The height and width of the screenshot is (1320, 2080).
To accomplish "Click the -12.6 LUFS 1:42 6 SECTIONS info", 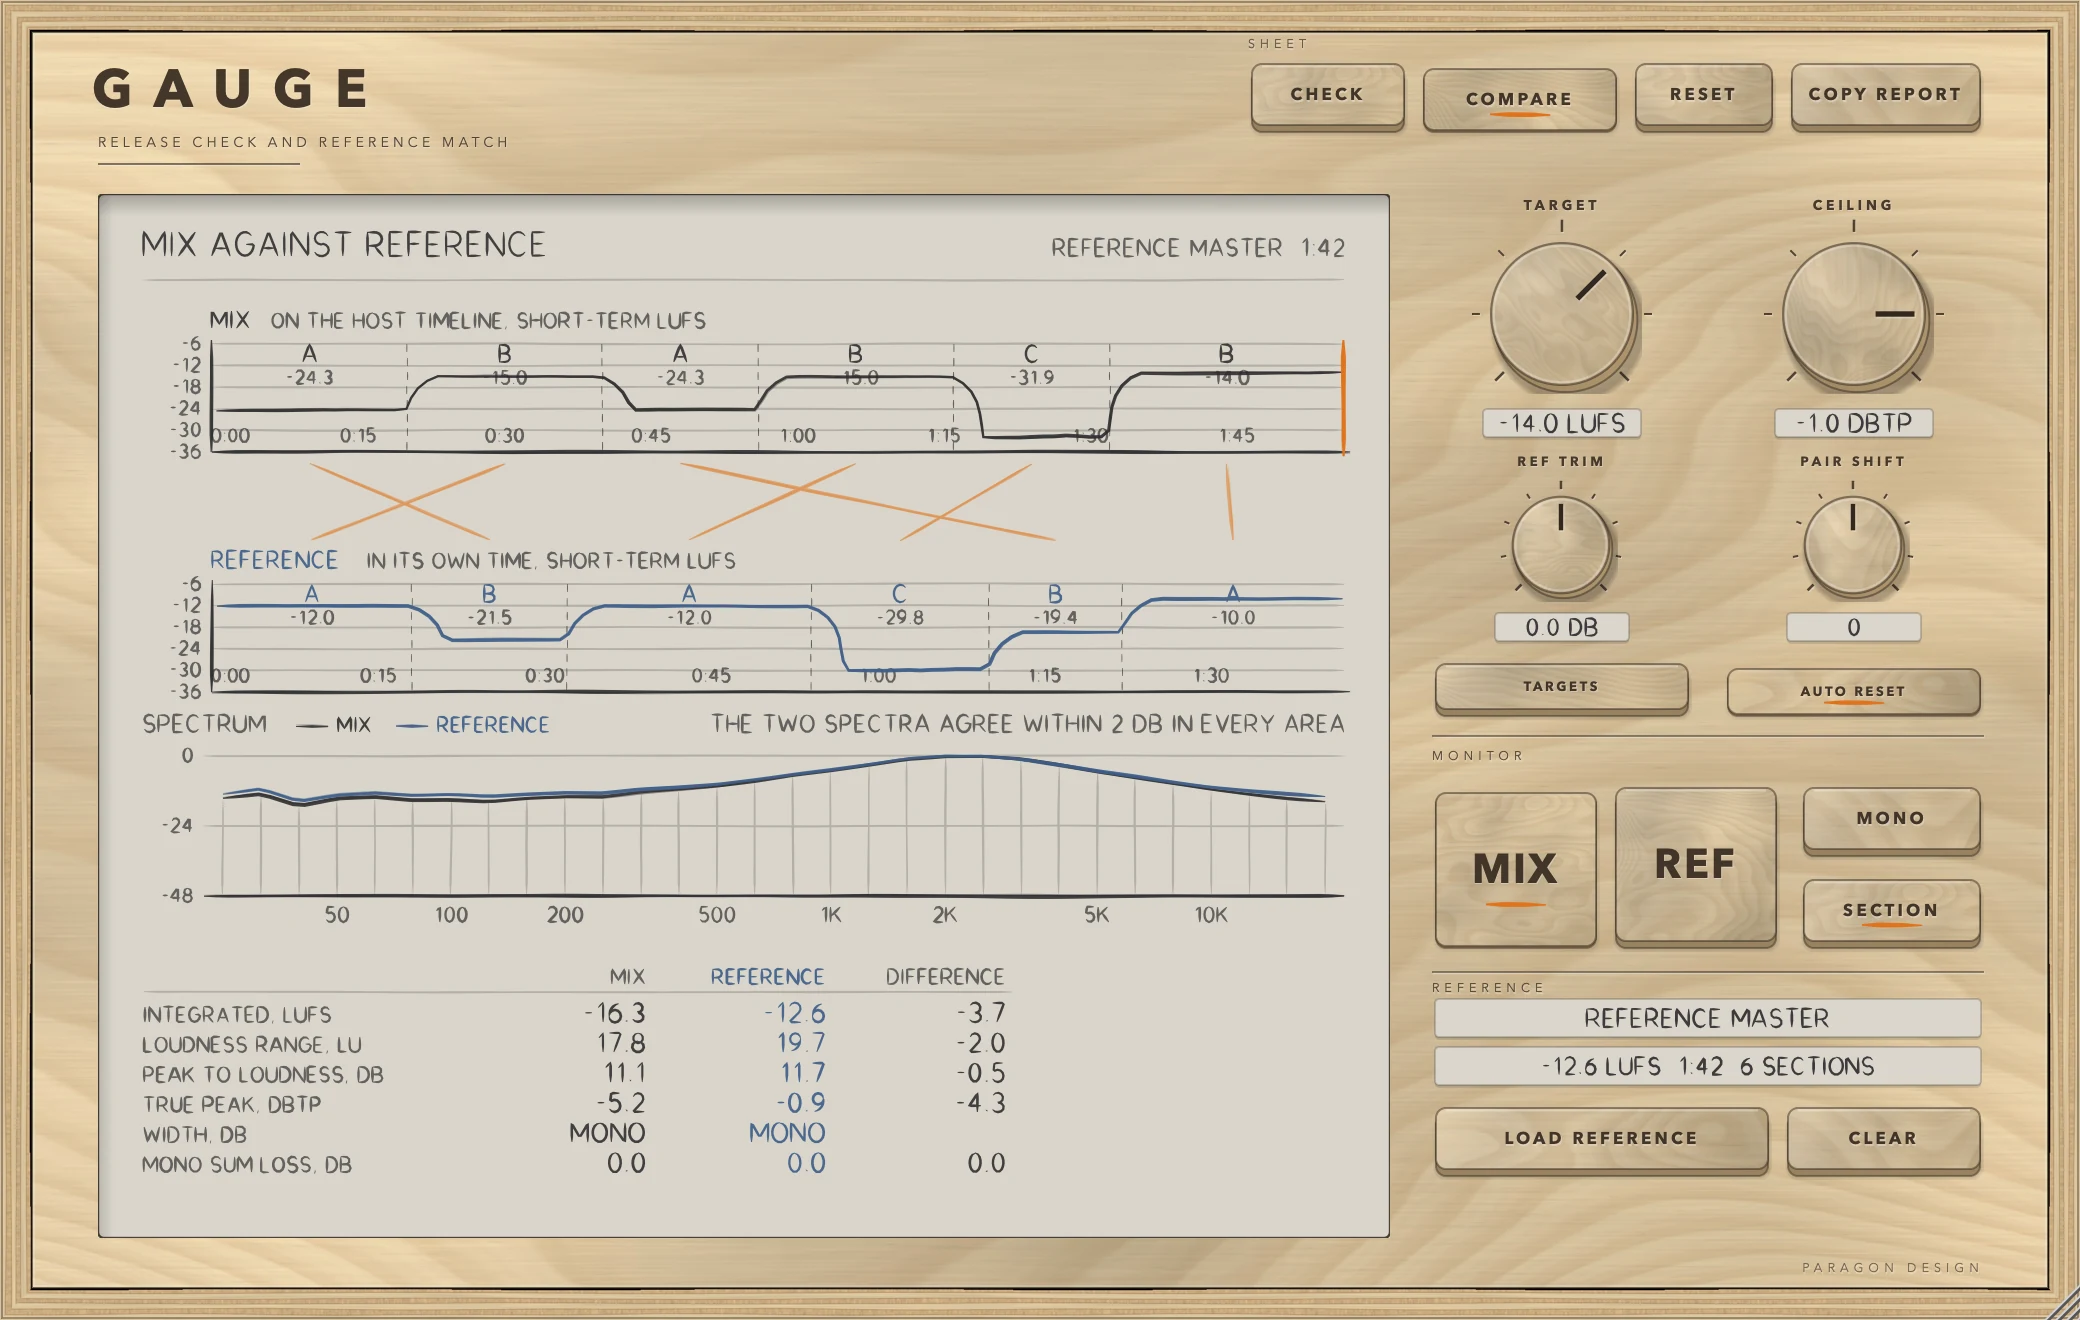I will 1707,1066.
